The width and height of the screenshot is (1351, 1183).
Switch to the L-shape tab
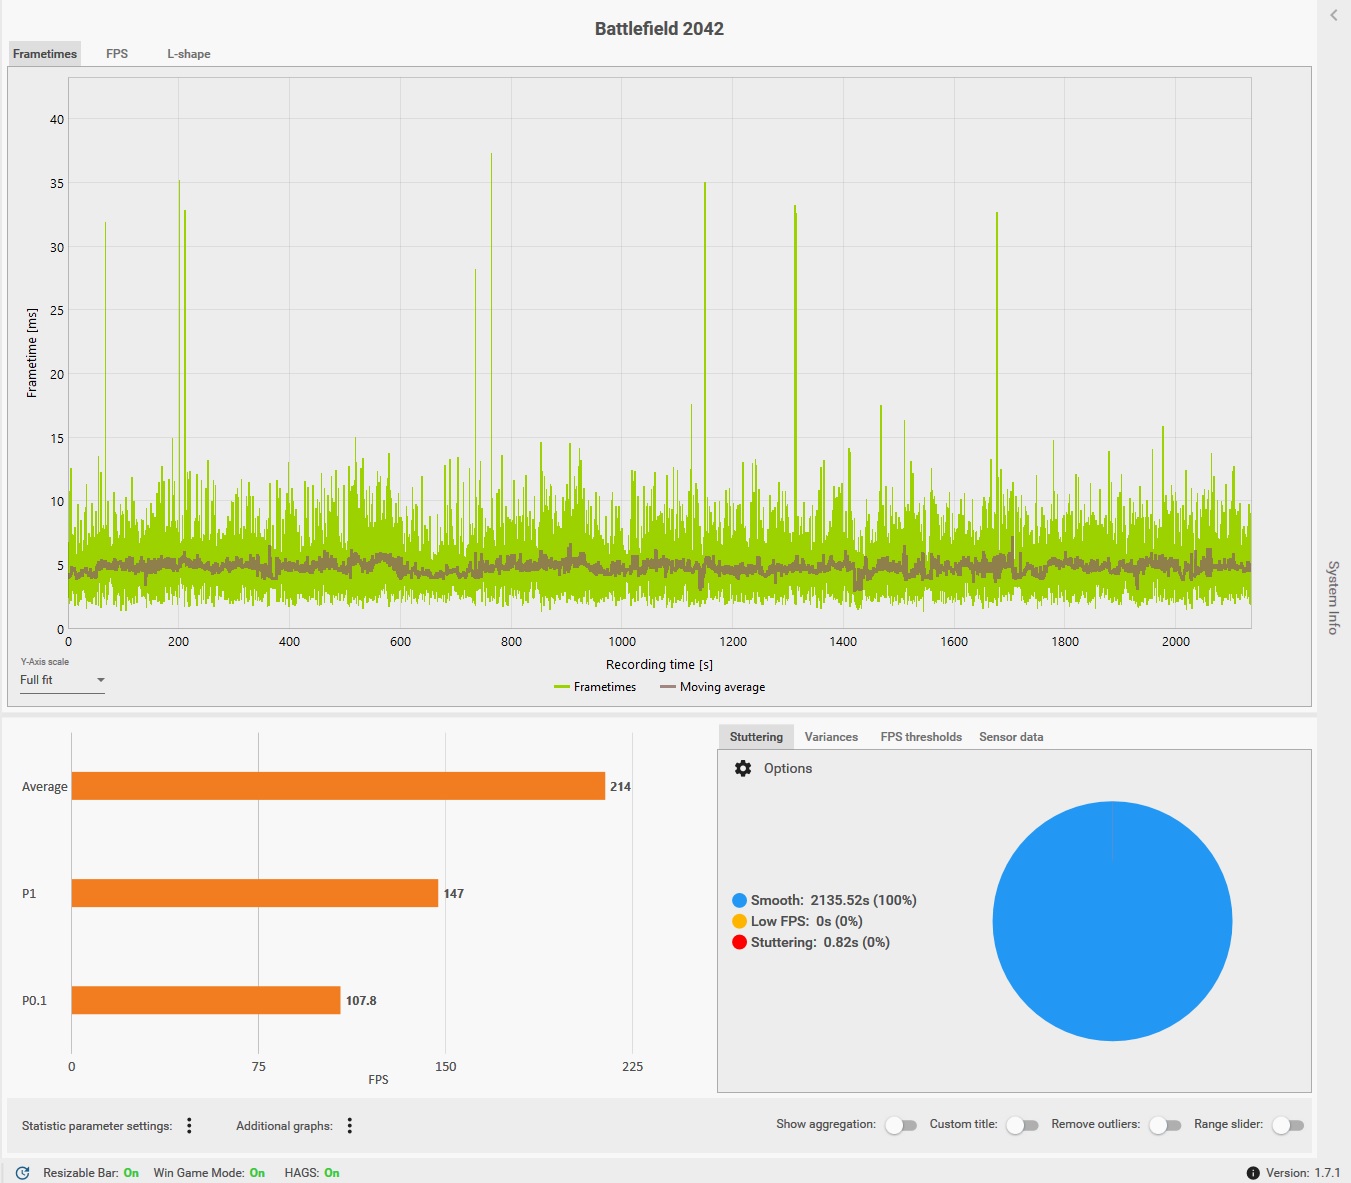pos(189,54)
